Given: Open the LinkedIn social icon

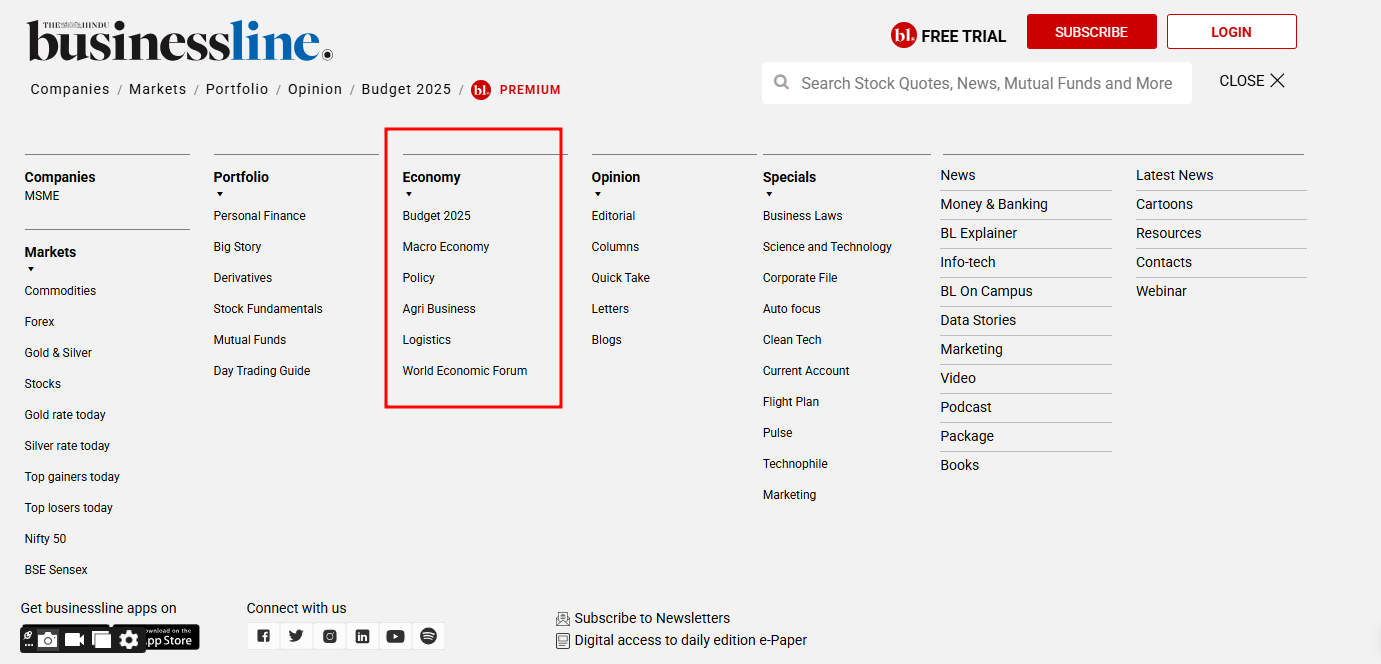Looking at the screenshot, I should point(362,636).
